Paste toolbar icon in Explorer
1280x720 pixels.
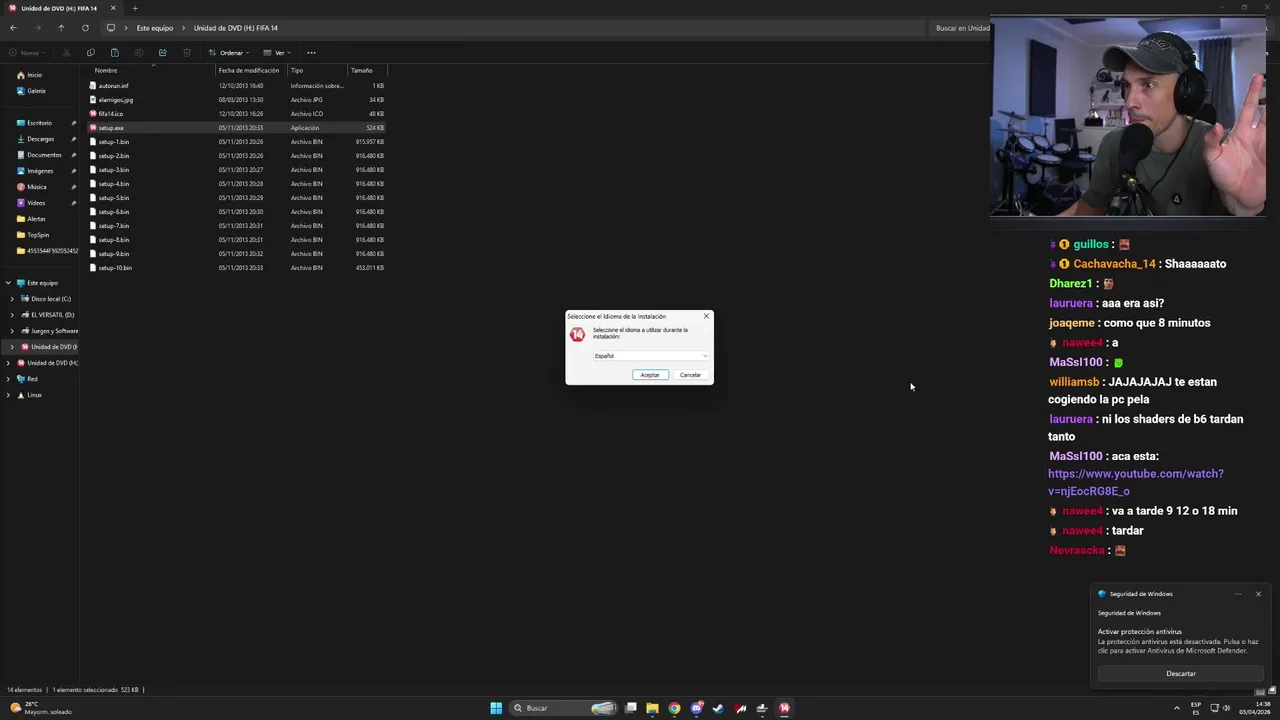tap(115, 53)
